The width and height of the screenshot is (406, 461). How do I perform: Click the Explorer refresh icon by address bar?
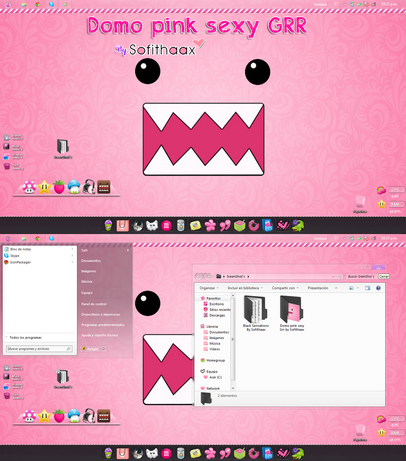click(x=339, y=277)
